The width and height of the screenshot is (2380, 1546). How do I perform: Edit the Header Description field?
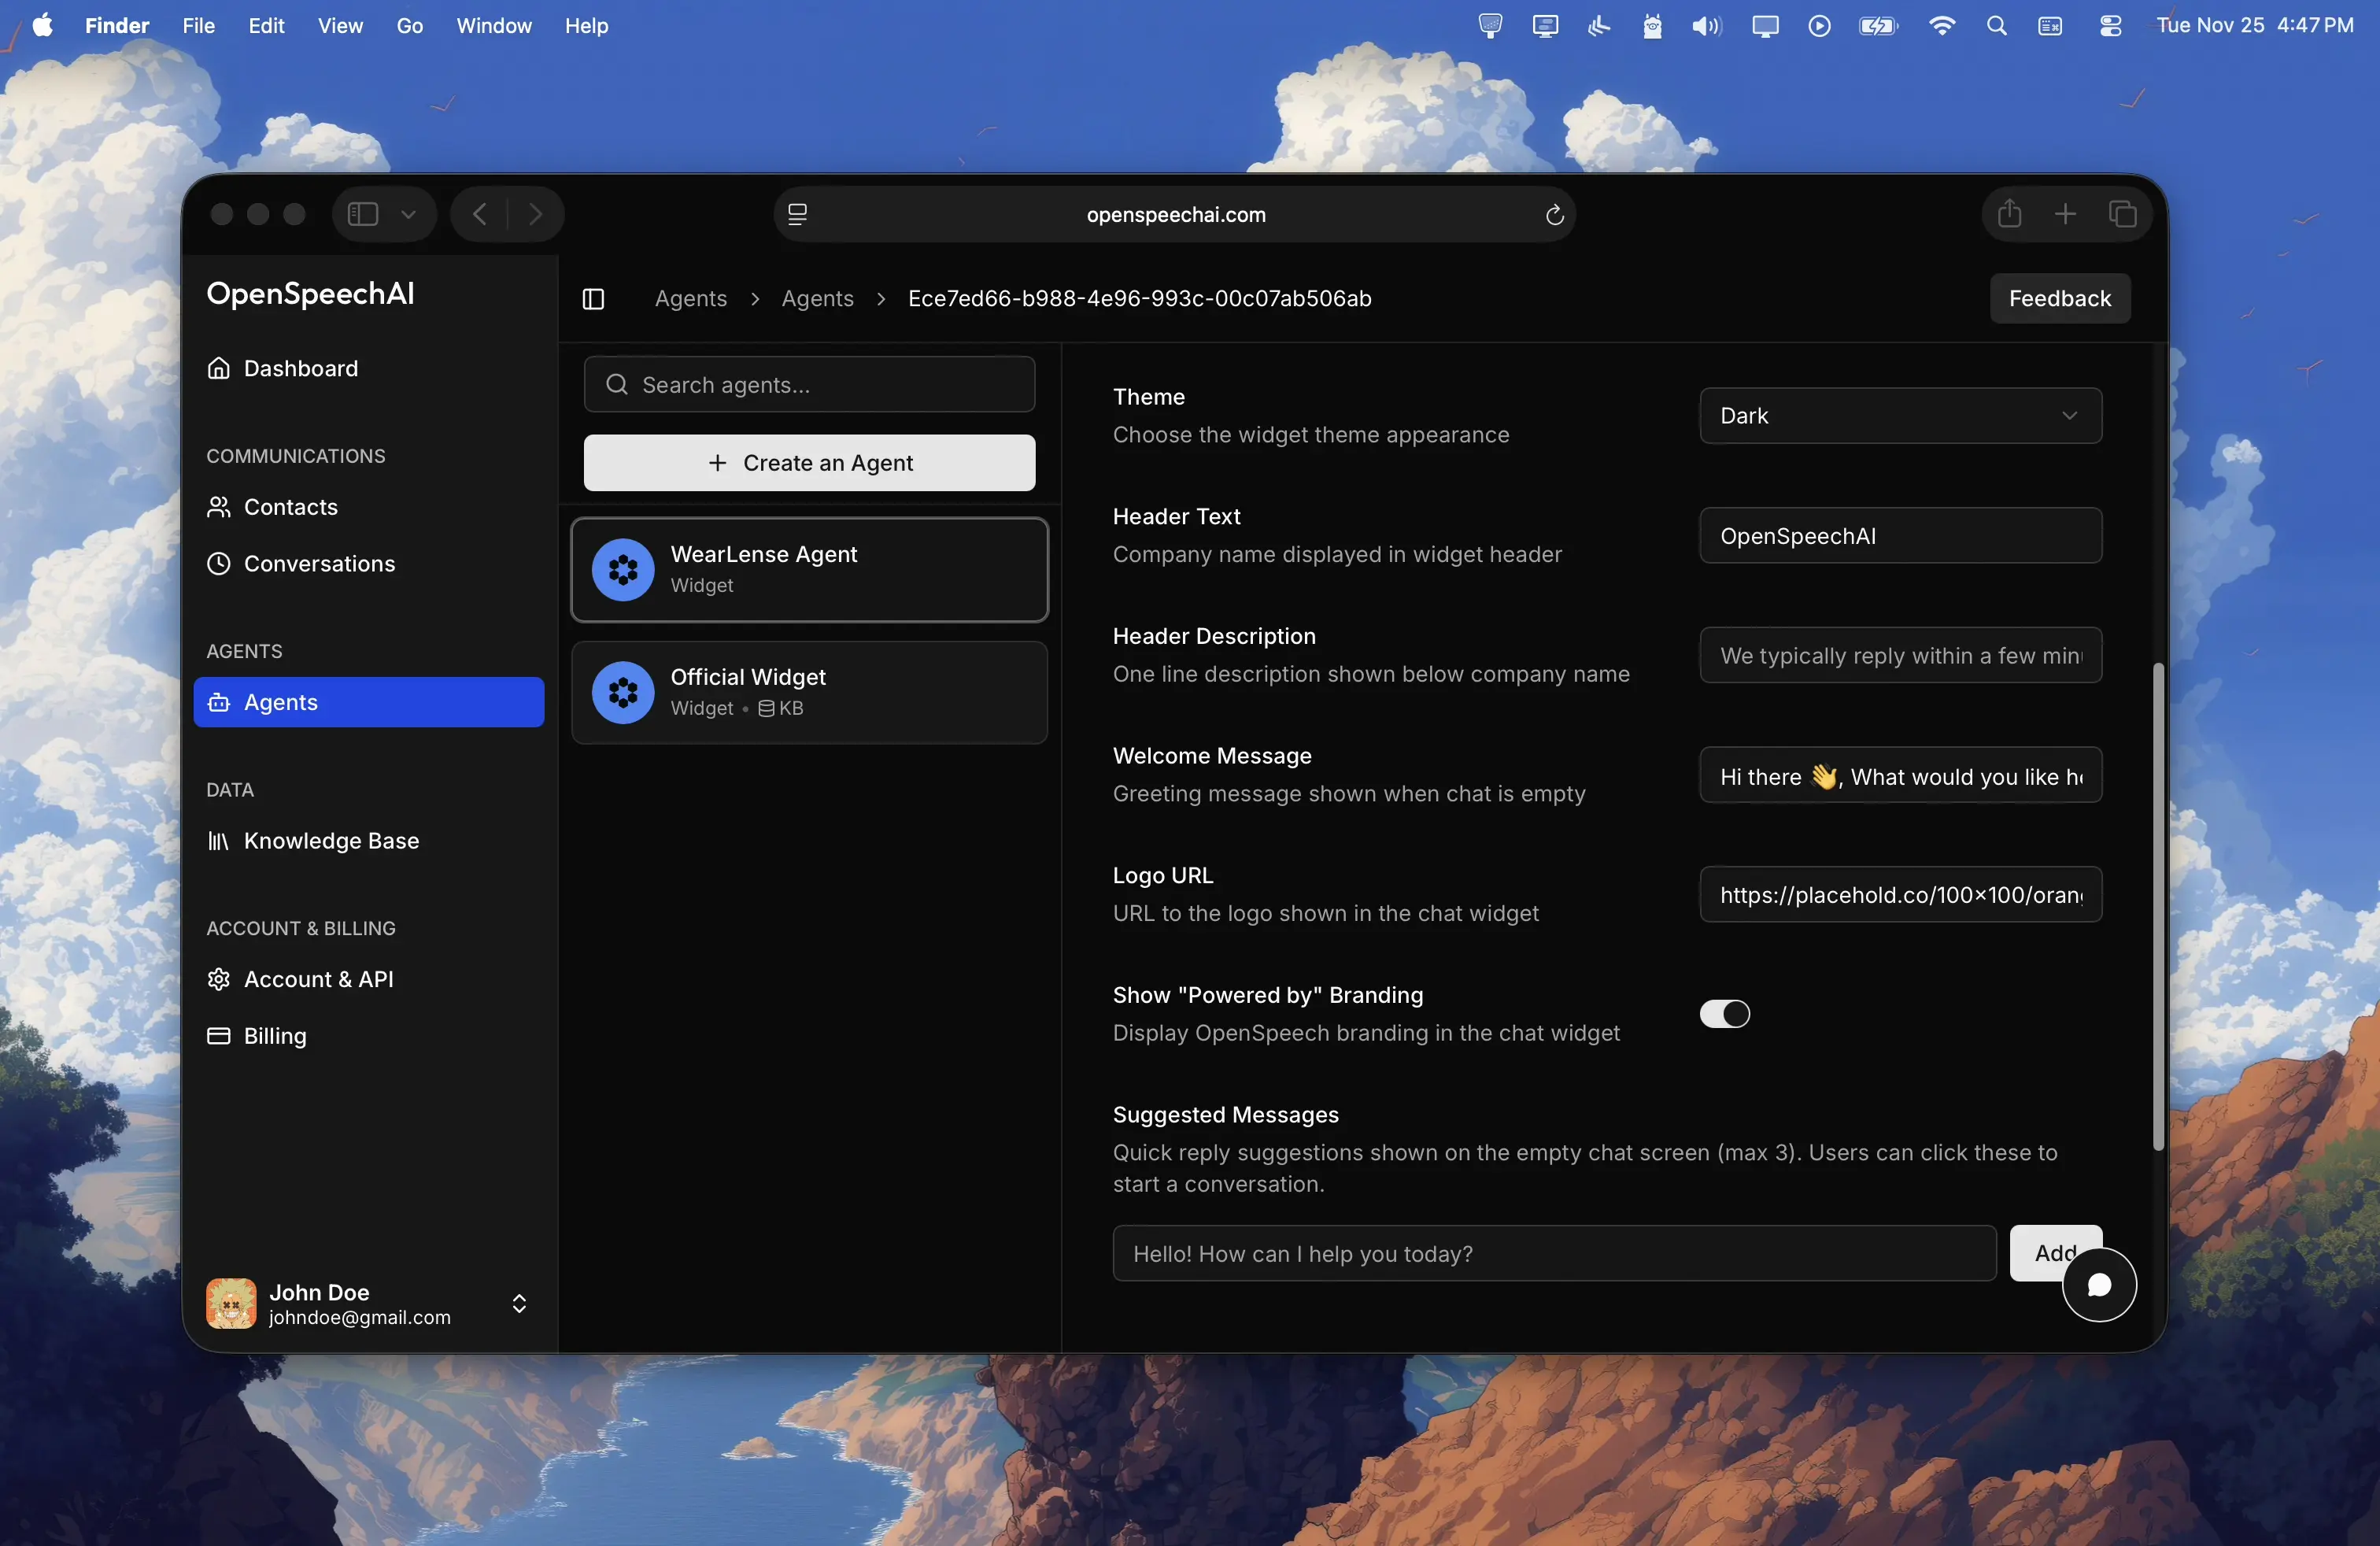tap(1900, 655)
